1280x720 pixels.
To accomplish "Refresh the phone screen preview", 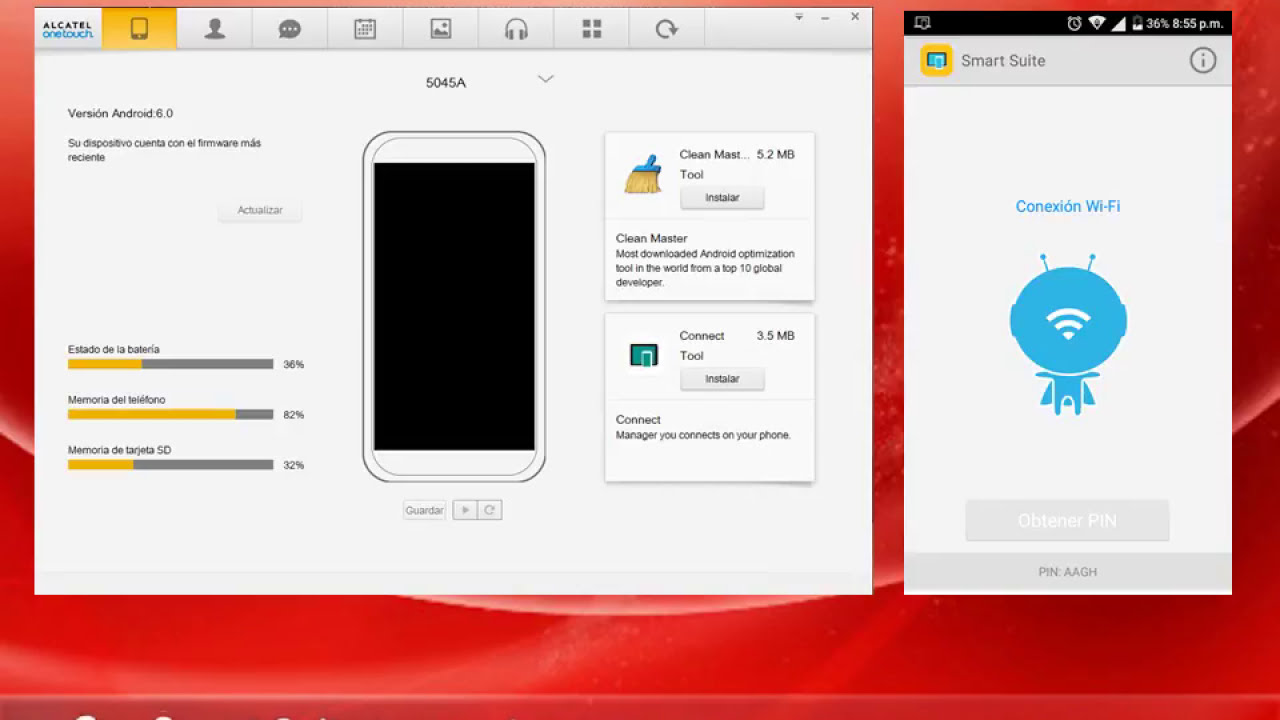I will tap(489, 510).
